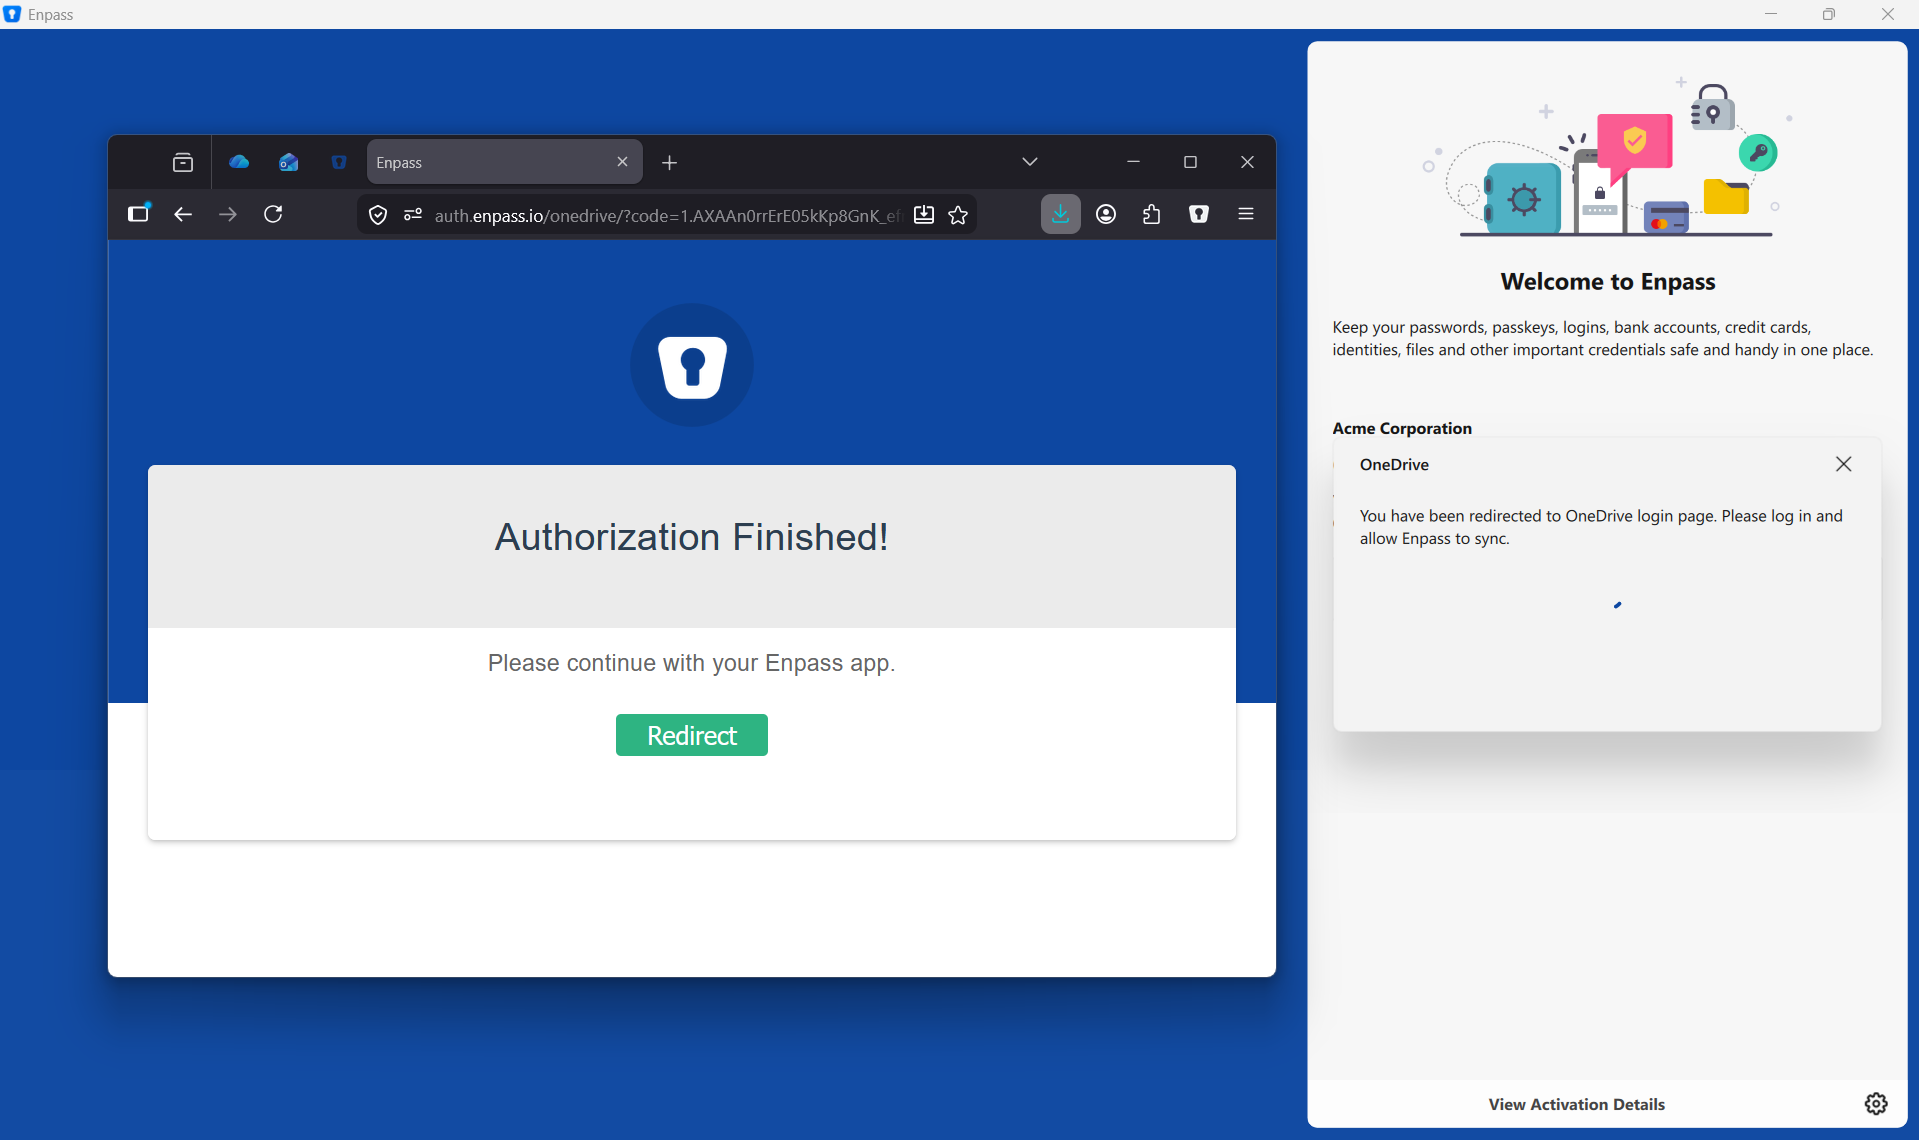Open browser extensions puzzle icon
This screenshot has height=1140, width=1919.
click(x=1152, y=214)
